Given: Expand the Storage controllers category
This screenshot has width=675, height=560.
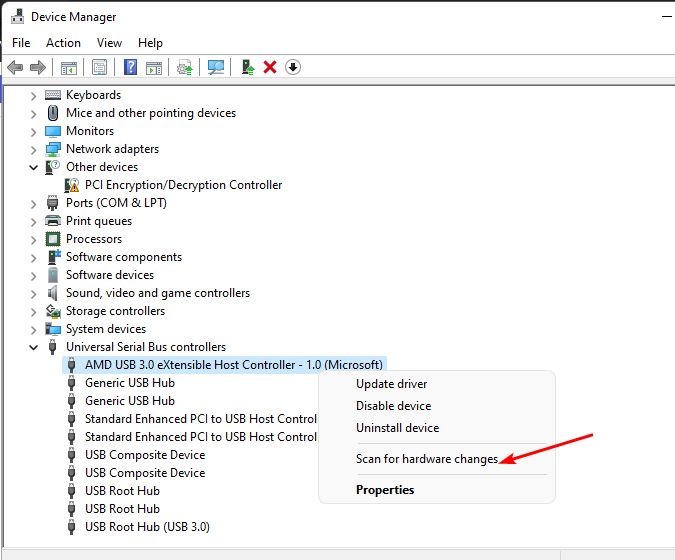Looking at the screenshot, I should [34, 312].
